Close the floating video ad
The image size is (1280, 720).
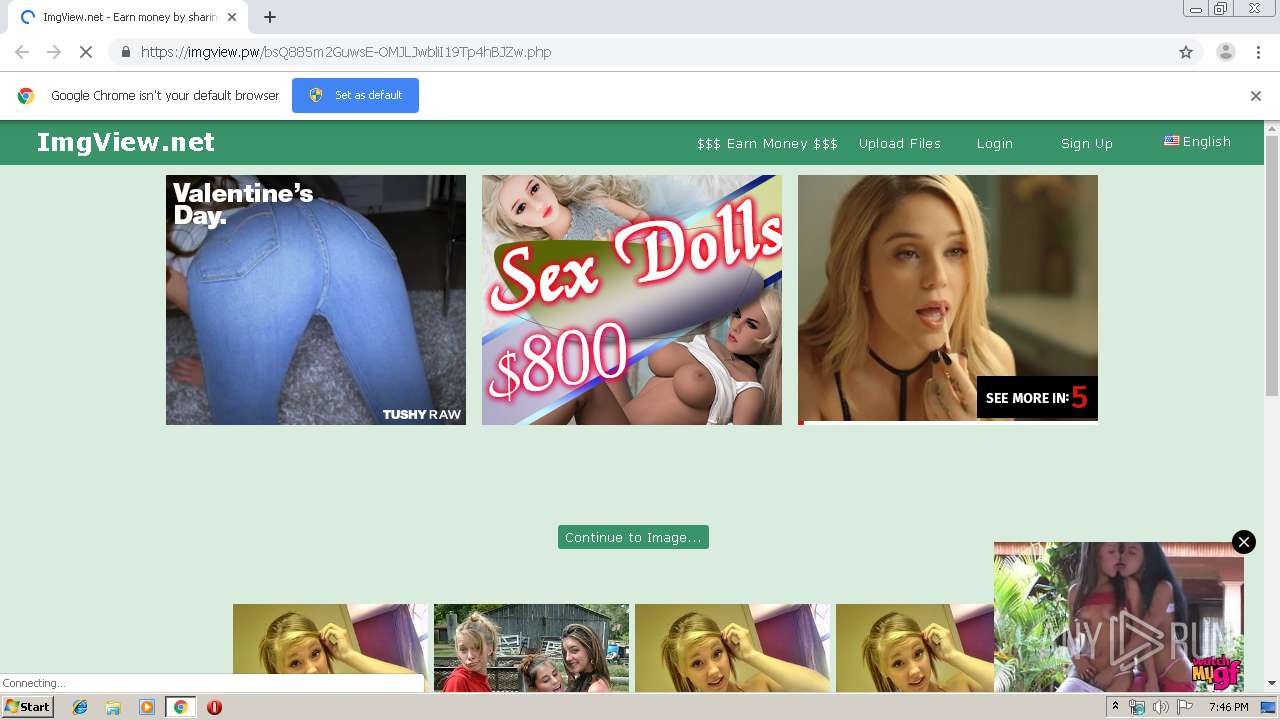pyautogui.click(x=1244, y=542)
